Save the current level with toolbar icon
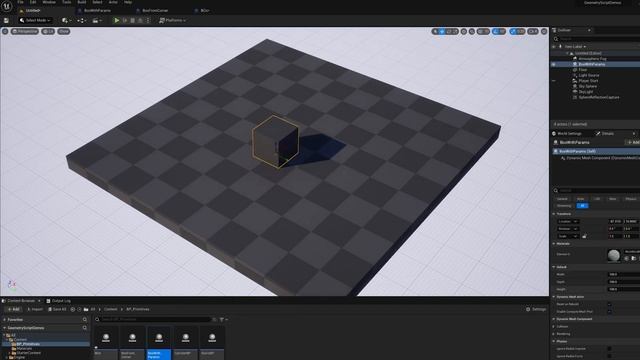Image resolution: width=640 pixels, height=360 pixels. click(6, 20)
